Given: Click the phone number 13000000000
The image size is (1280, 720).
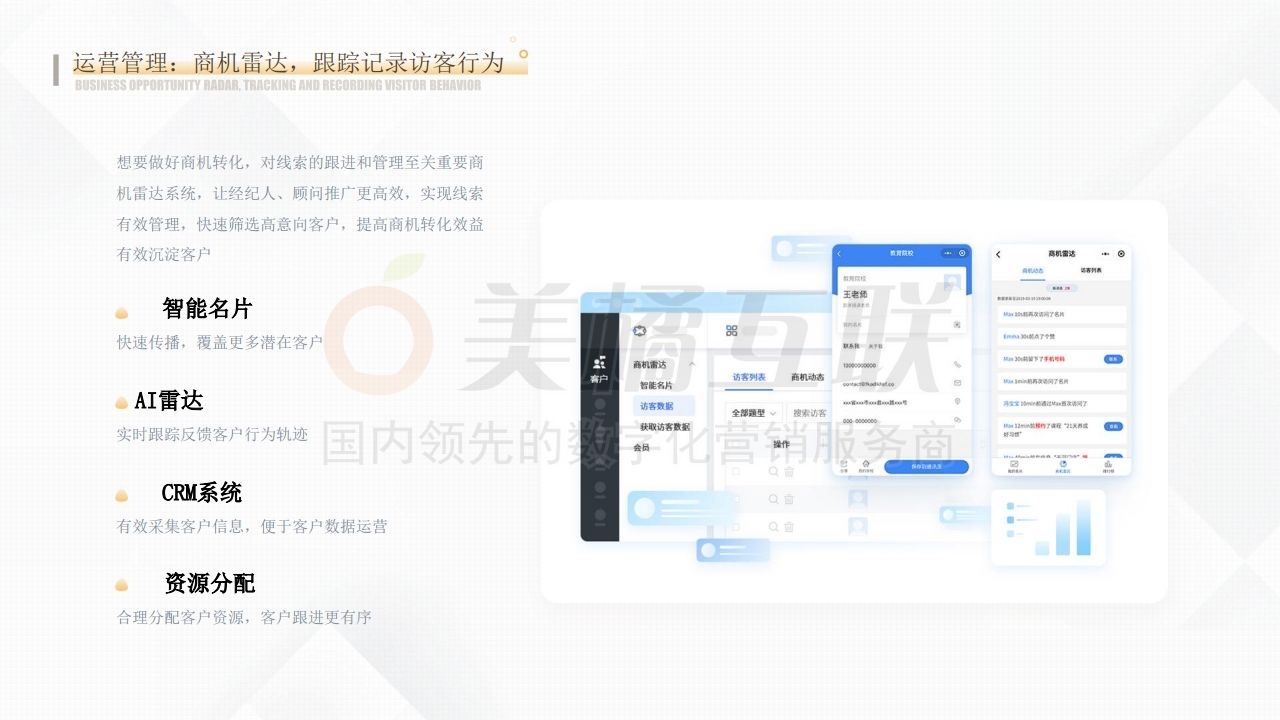Looking at the screenshot, I should (860, 365).
